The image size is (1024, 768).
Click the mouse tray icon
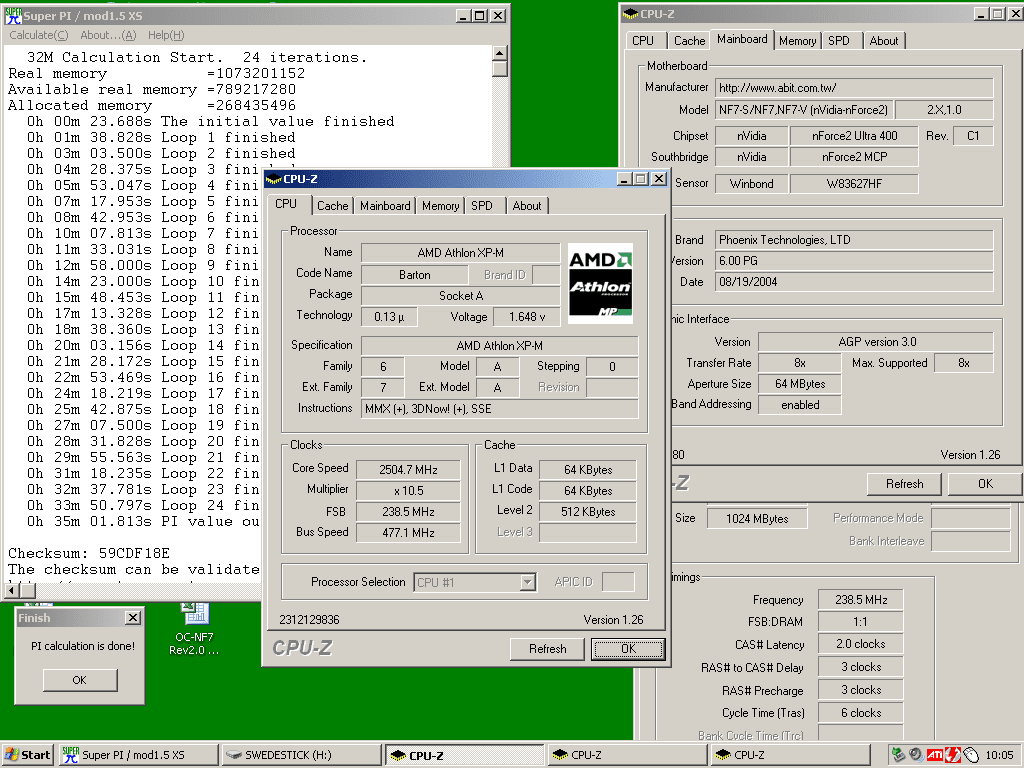[971, 755]
